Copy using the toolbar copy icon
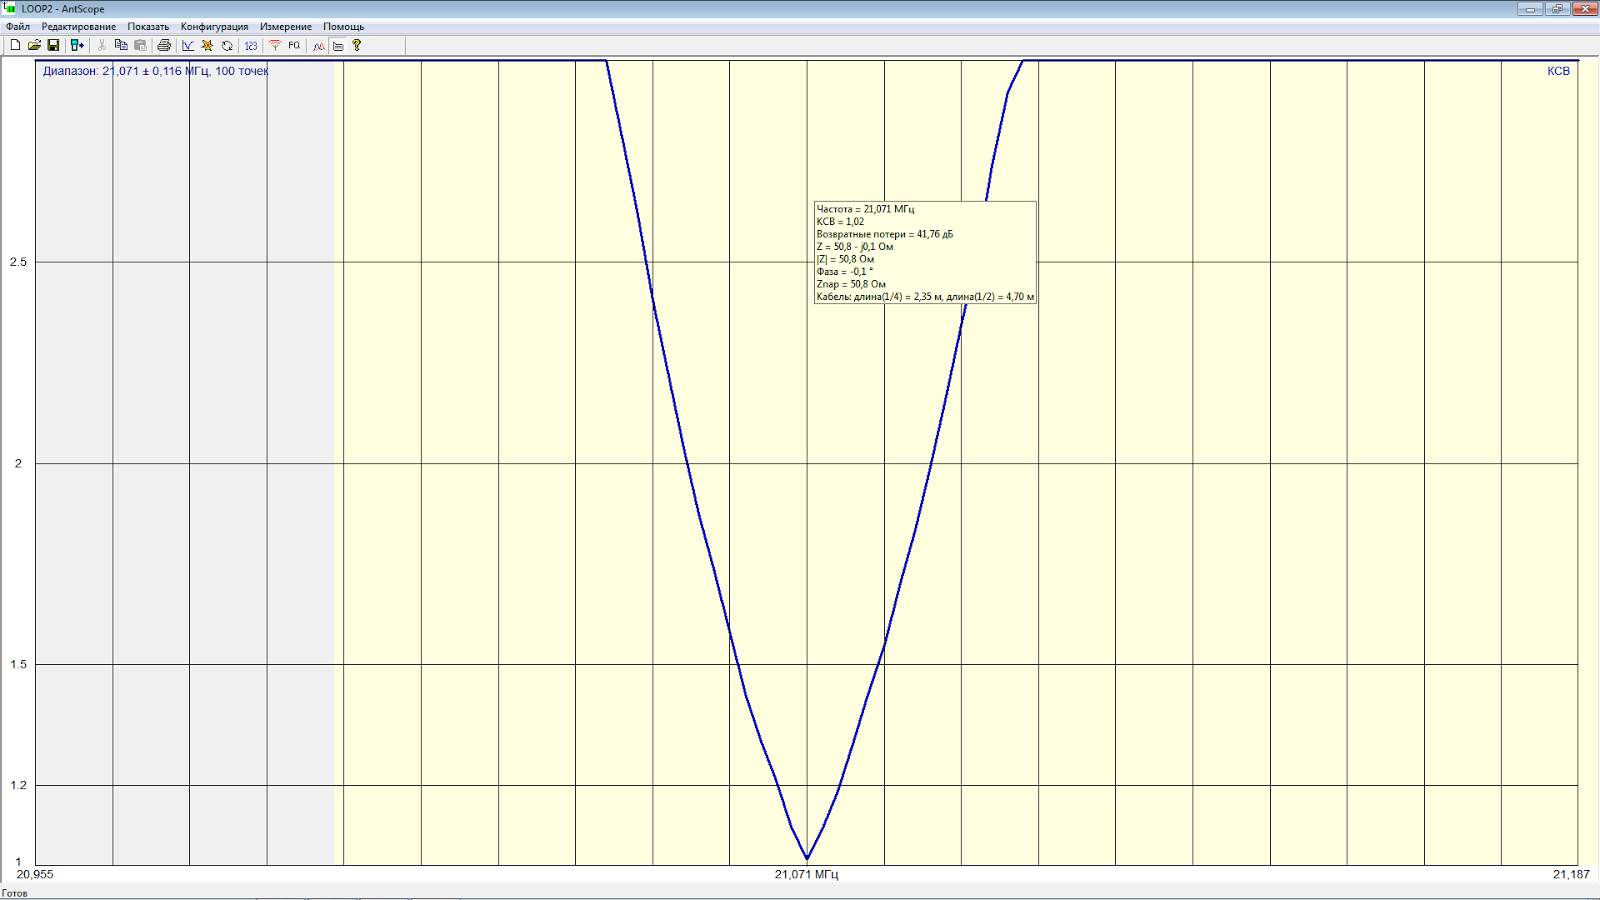Screen dimensions: 1600x900 (121, 45)
